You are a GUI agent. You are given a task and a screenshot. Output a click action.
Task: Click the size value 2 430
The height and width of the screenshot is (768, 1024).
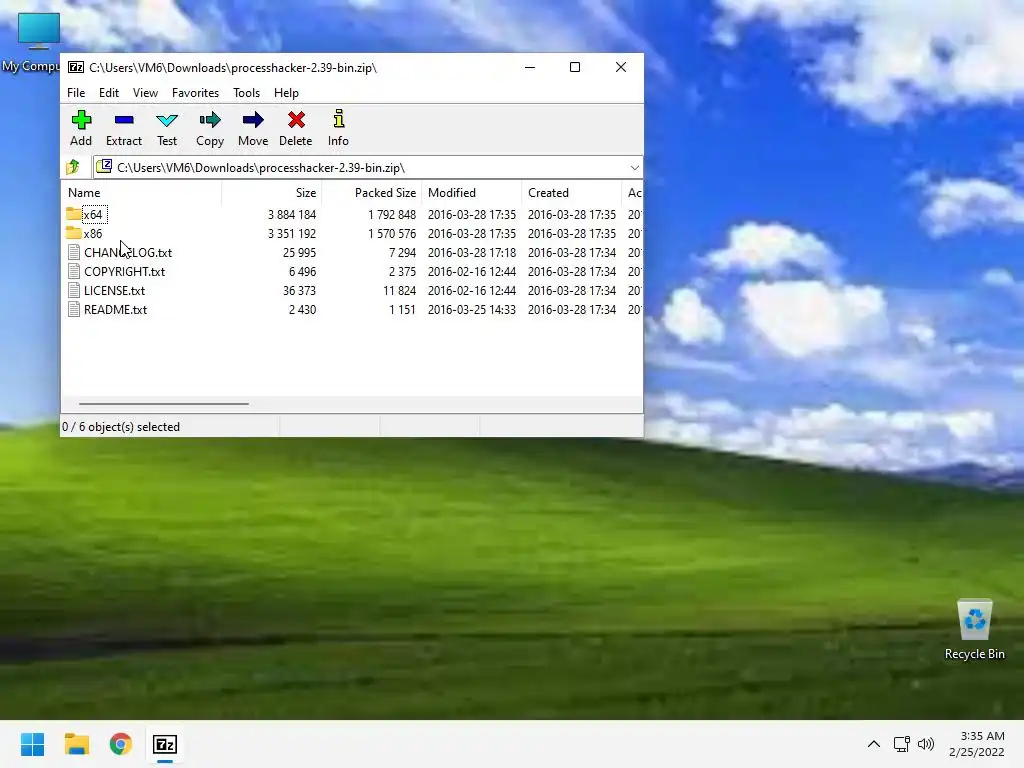[x=302, y=309]
